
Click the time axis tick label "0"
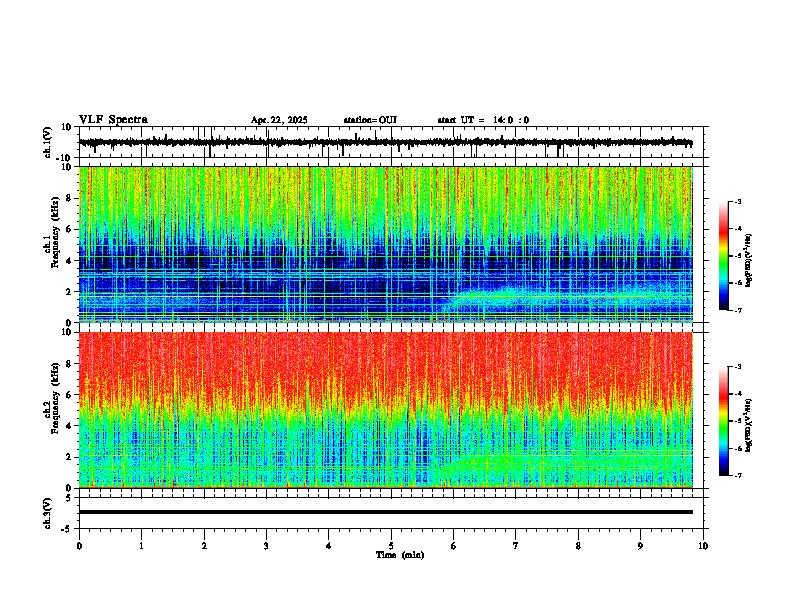pos(79,546)
